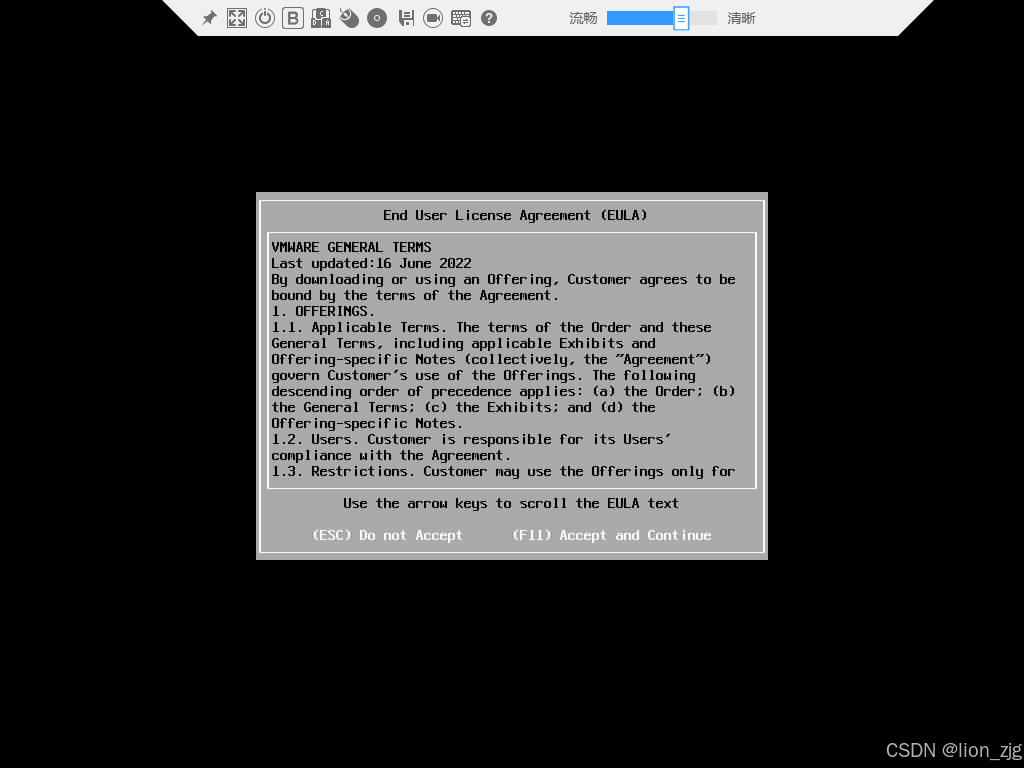Open the Ctrl-Alt-Del key combo icon
The image size is (1026, 769).
(321, 18)
